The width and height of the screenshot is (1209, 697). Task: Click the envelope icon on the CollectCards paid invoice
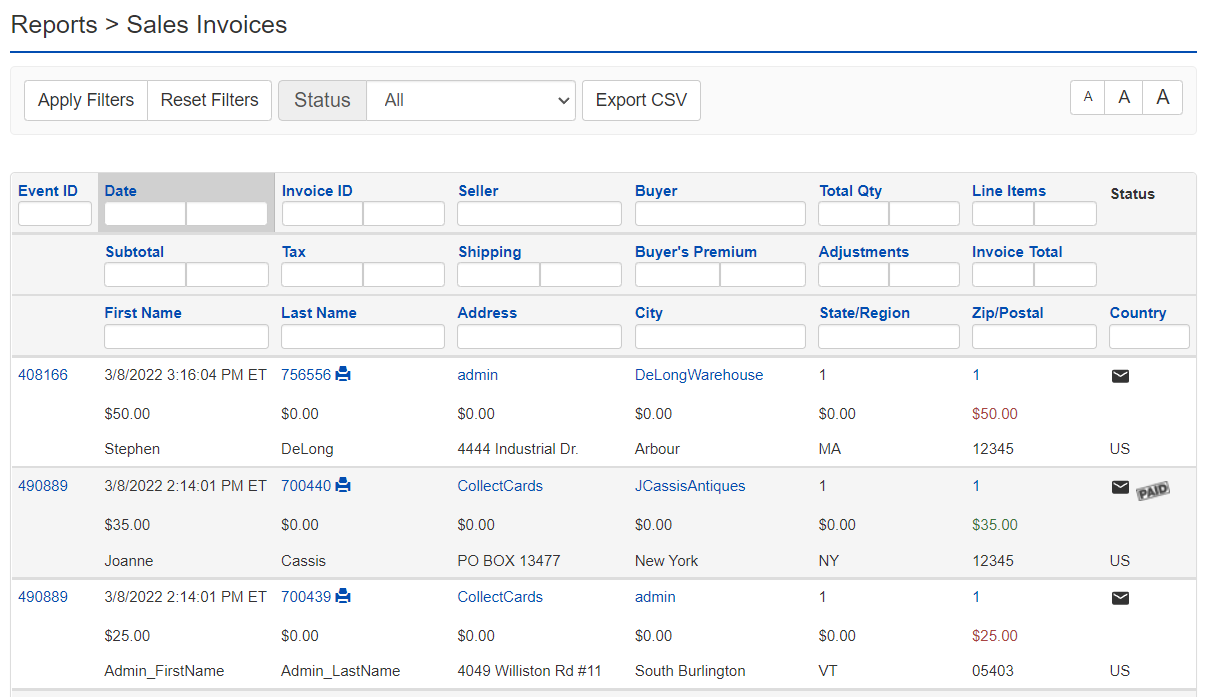(1120, 487)
